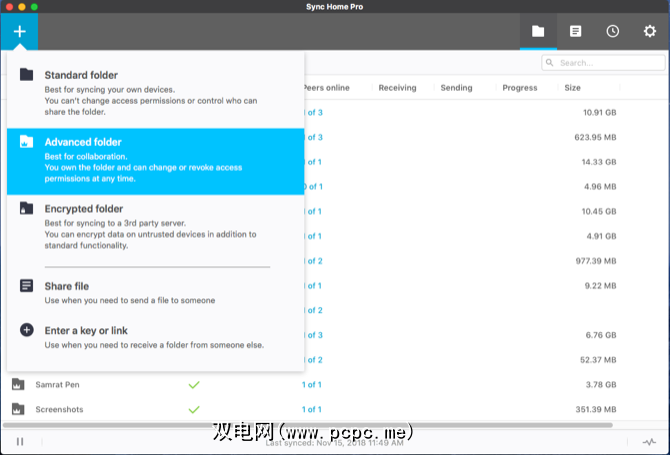Screen dimensions: 670x455
Task: Click the 4.91 GB size value
Action: [x=601, y=236]
